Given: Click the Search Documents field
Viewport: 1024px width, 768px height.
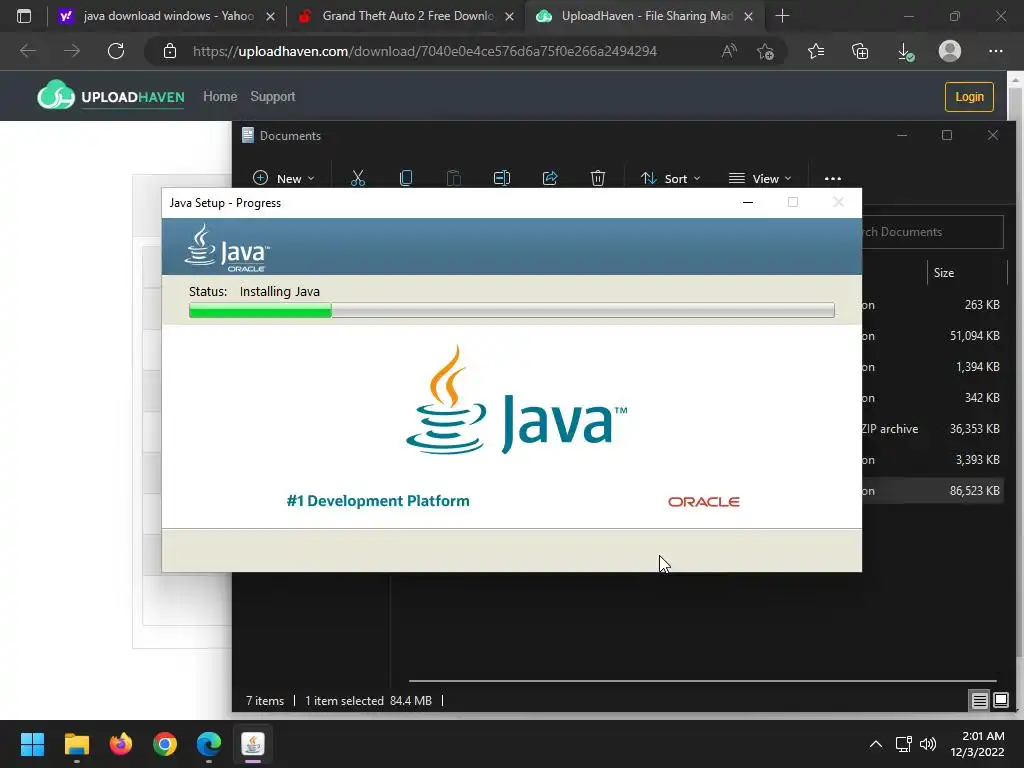Looking at the screenshot, I should click(x=933, y=232).
